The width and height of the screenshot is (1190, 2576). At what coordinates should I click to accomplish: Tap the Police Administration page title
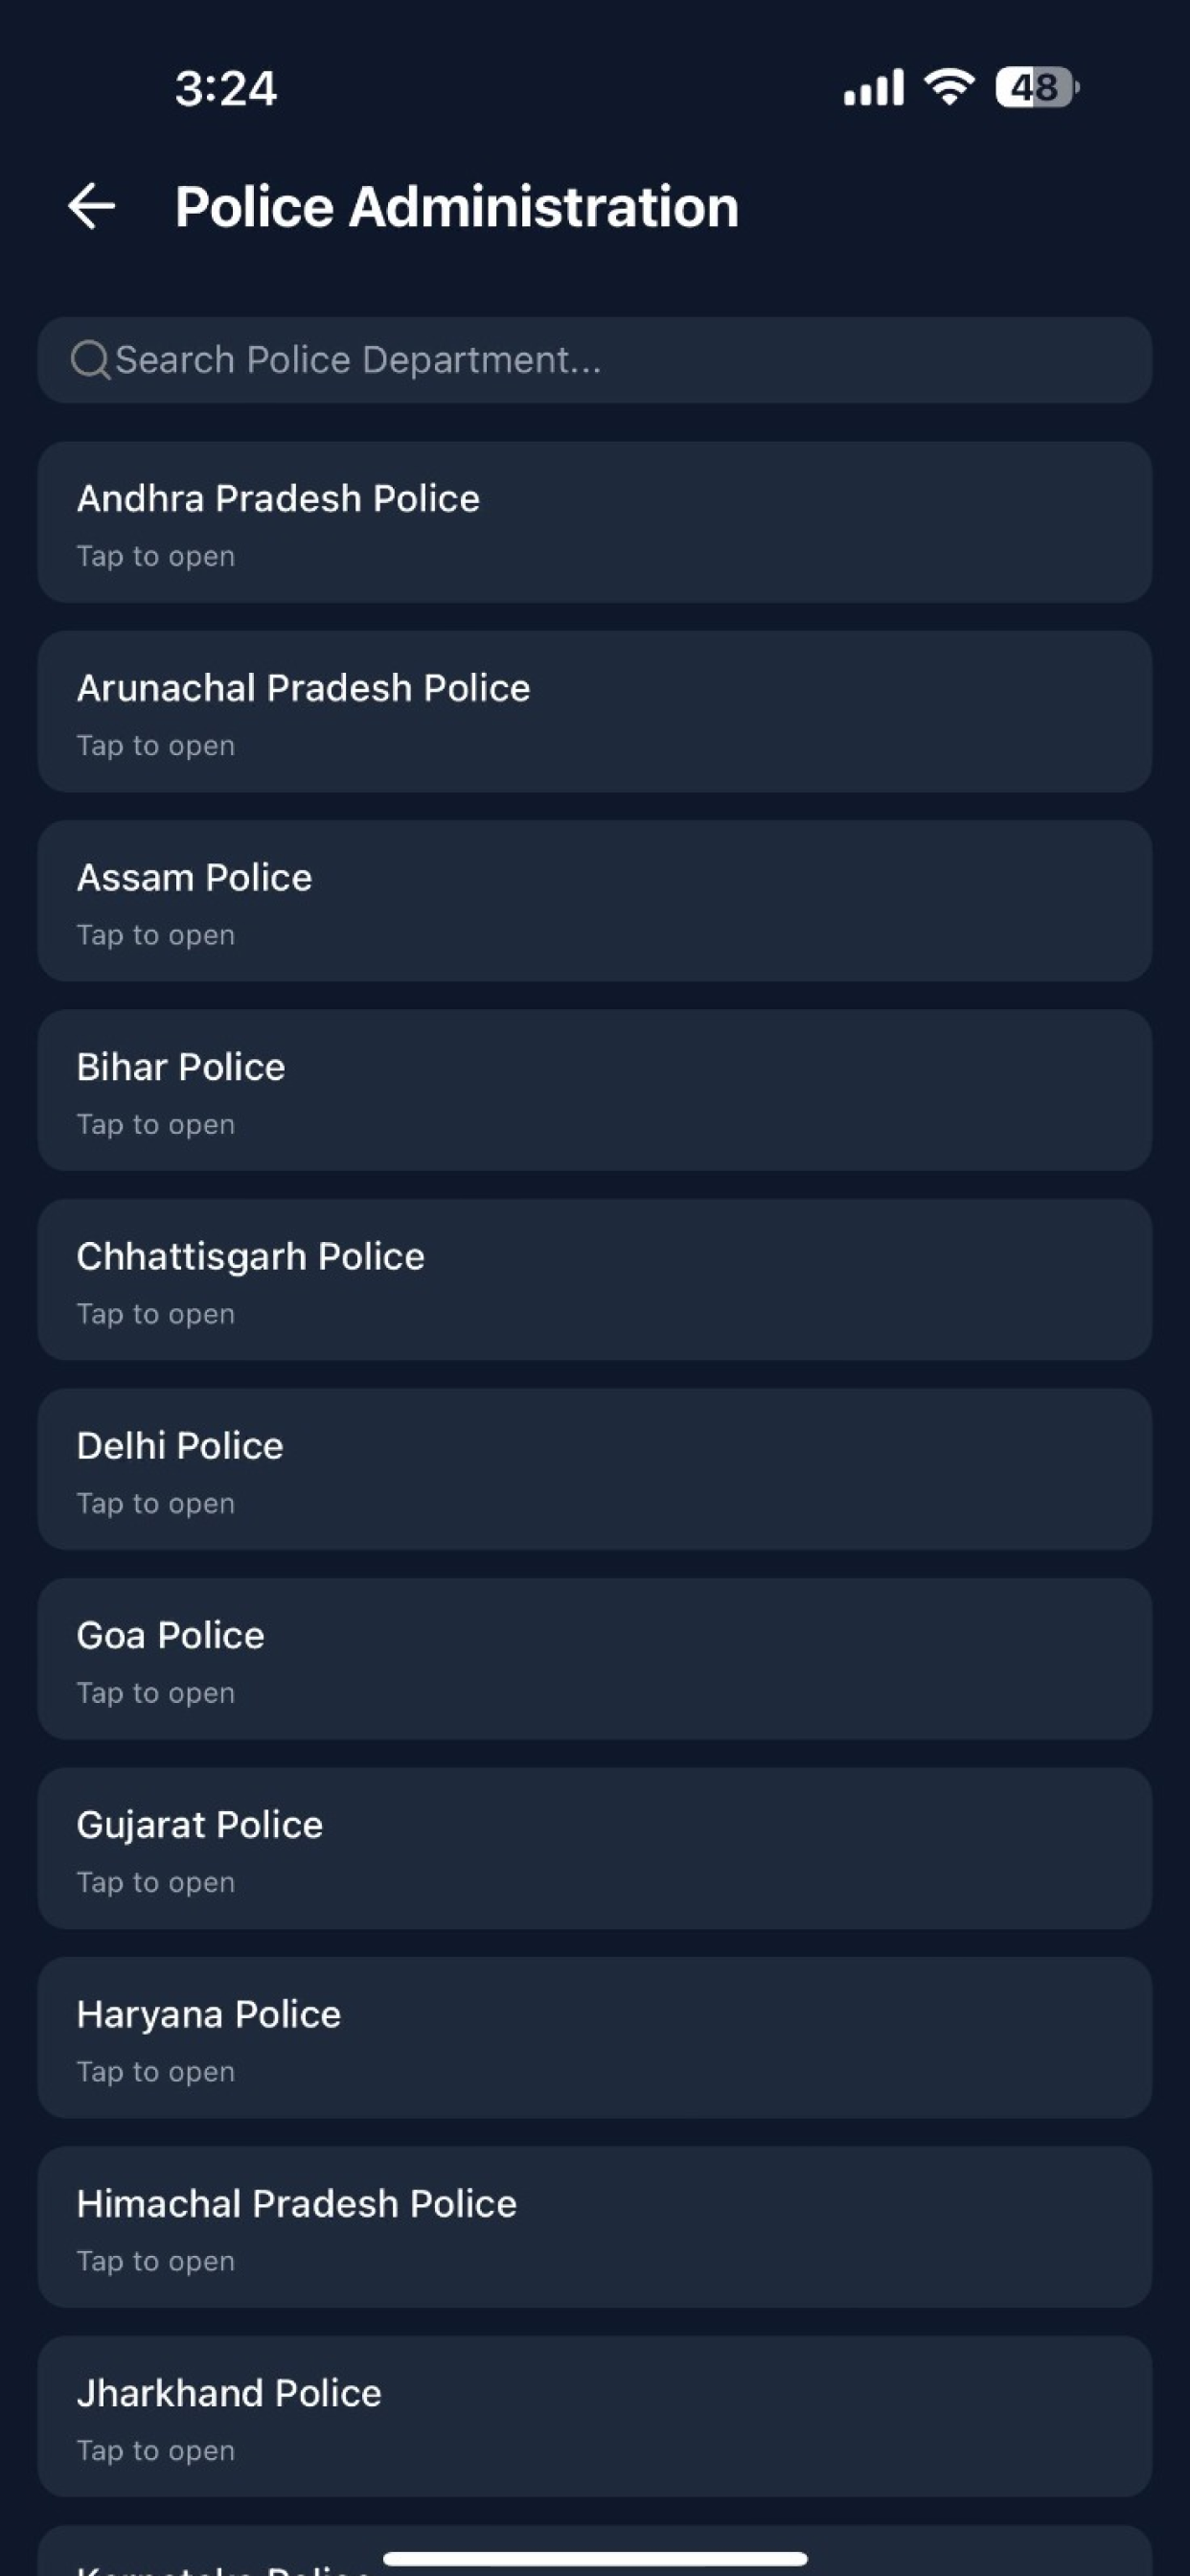point(457,207)
